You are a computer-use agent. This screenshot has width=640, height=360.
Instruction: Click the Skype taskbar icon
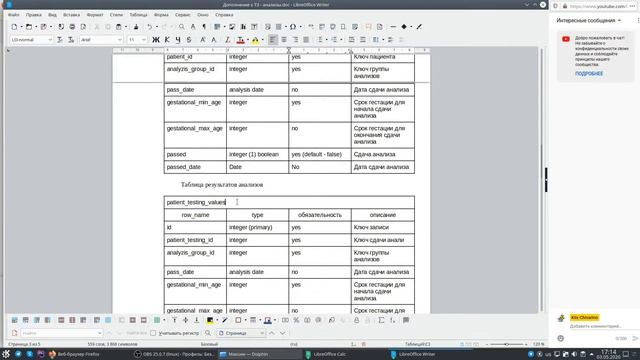[29, 354]
